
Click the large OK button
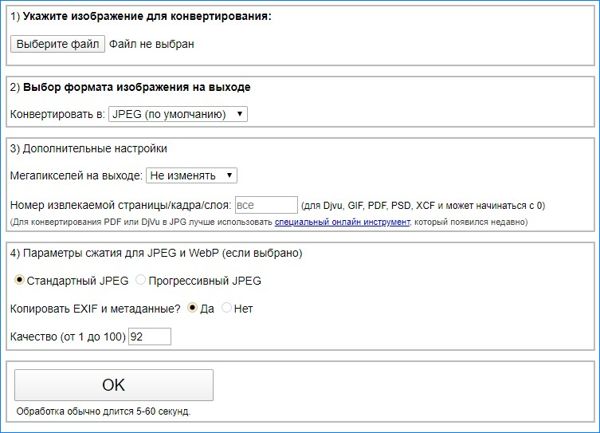pyautogui.click(x=114, y=385)
